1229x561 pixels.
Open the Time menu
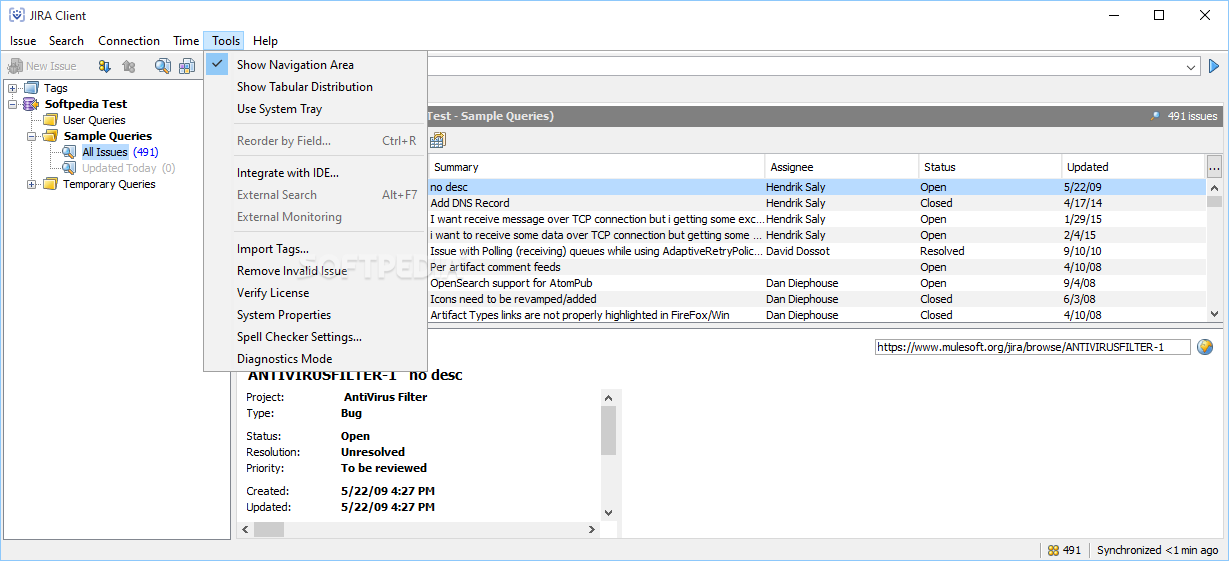pos(186,41)
